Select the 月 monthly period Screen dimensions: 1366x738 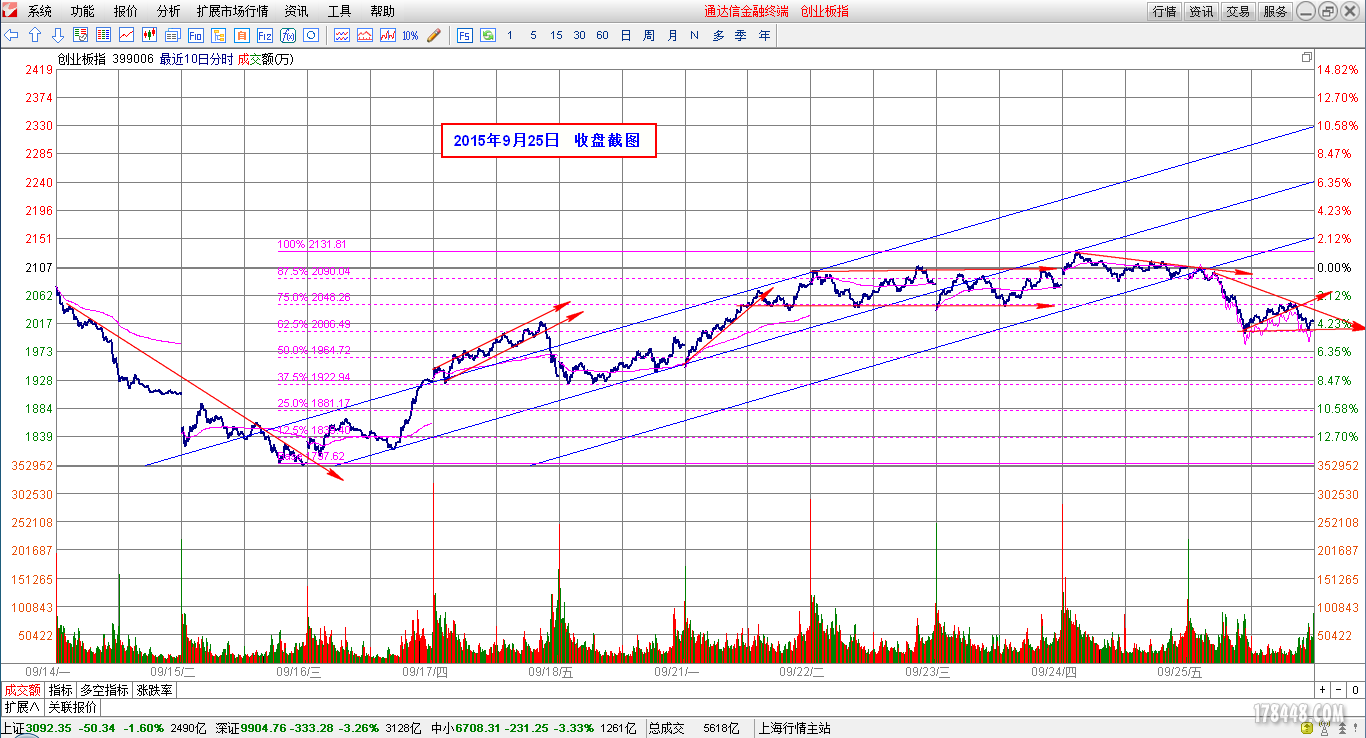click(x=672, y=35)
